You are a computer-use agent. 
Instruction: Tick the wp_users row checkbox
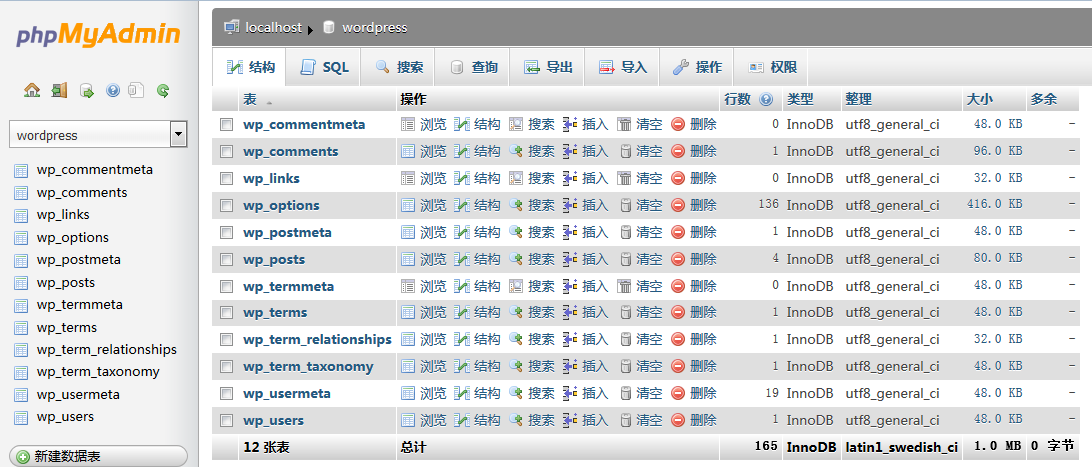pyautogui.click(x=226, y=420)
